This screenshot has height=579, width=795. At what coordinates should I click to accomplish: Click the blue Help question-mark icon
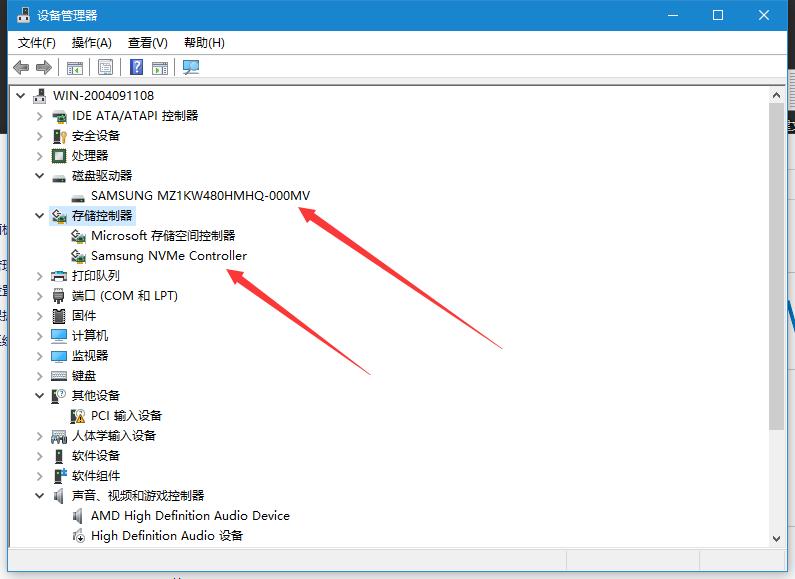point(136,67)
